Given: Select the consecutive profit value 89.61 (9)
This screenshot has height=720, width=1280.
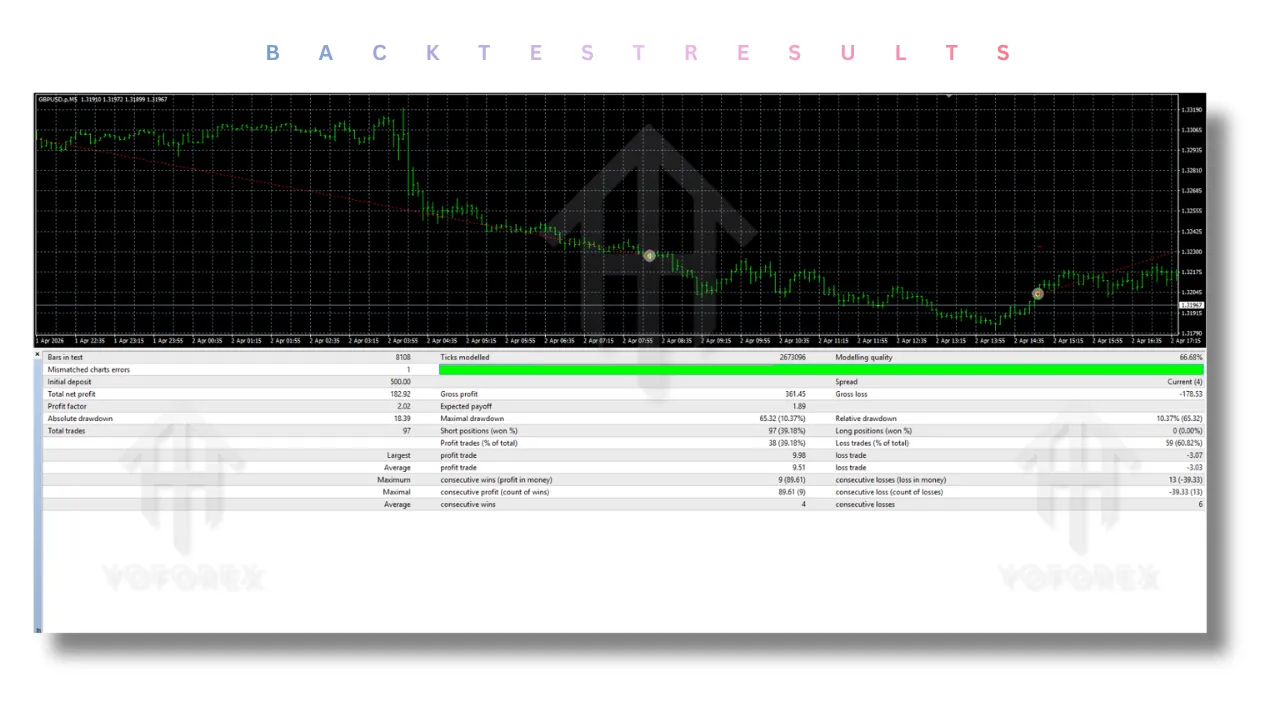Looking at the screenshot, I should (792, 492).
